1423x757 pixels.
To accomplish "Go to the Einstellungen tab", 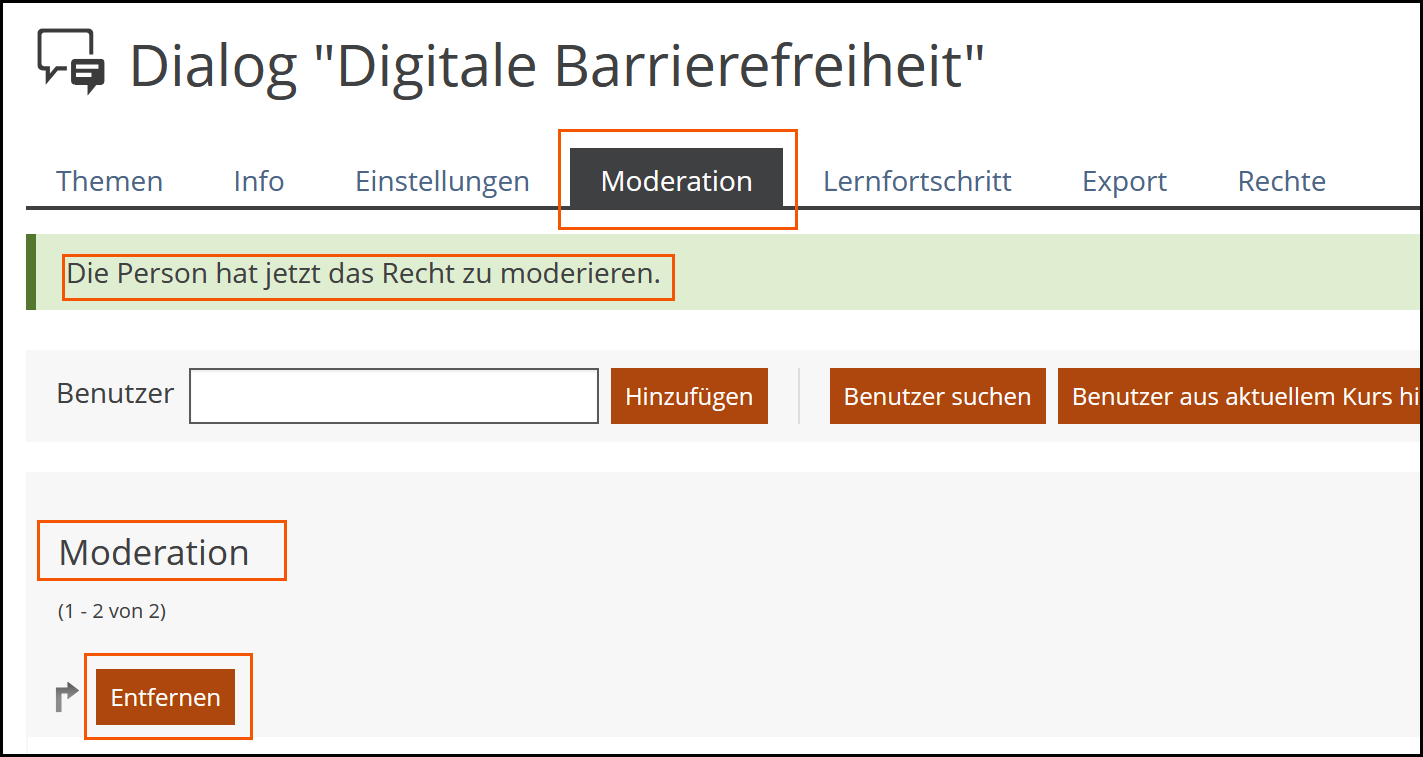I will click(x=442, y=181).
